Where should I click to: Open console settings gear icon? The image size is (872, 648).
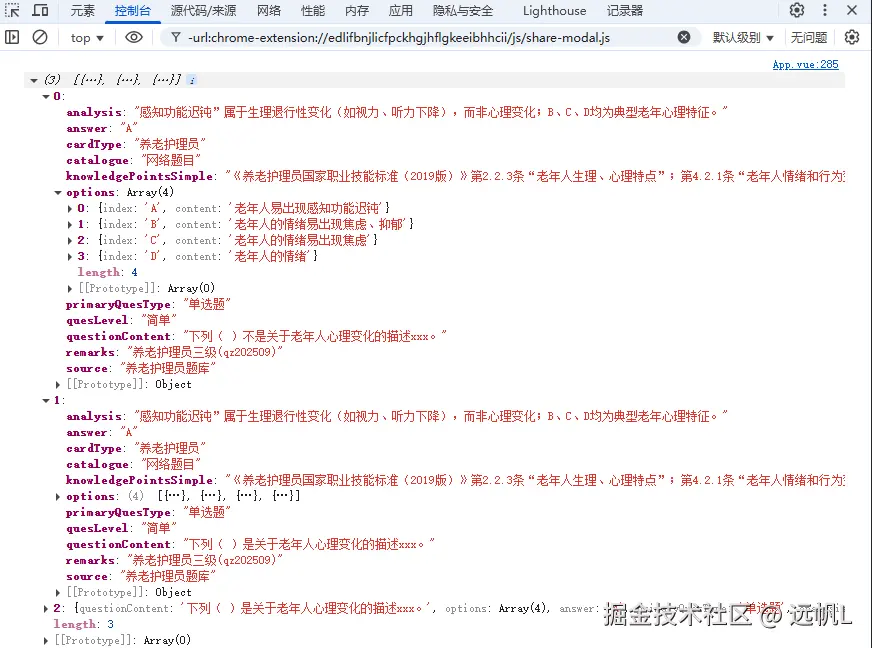[852, 37]
